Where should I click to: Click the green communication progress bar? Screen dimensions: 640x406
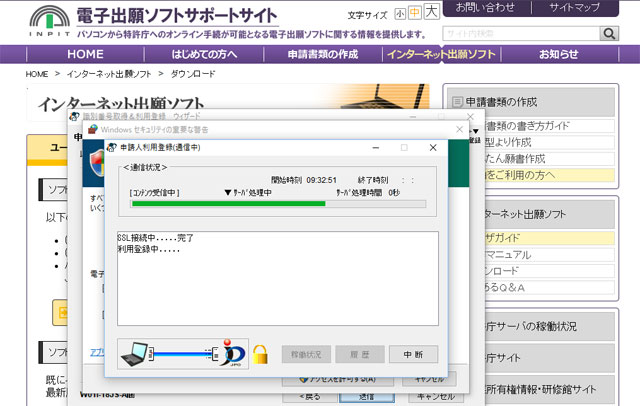coord(230,204)
